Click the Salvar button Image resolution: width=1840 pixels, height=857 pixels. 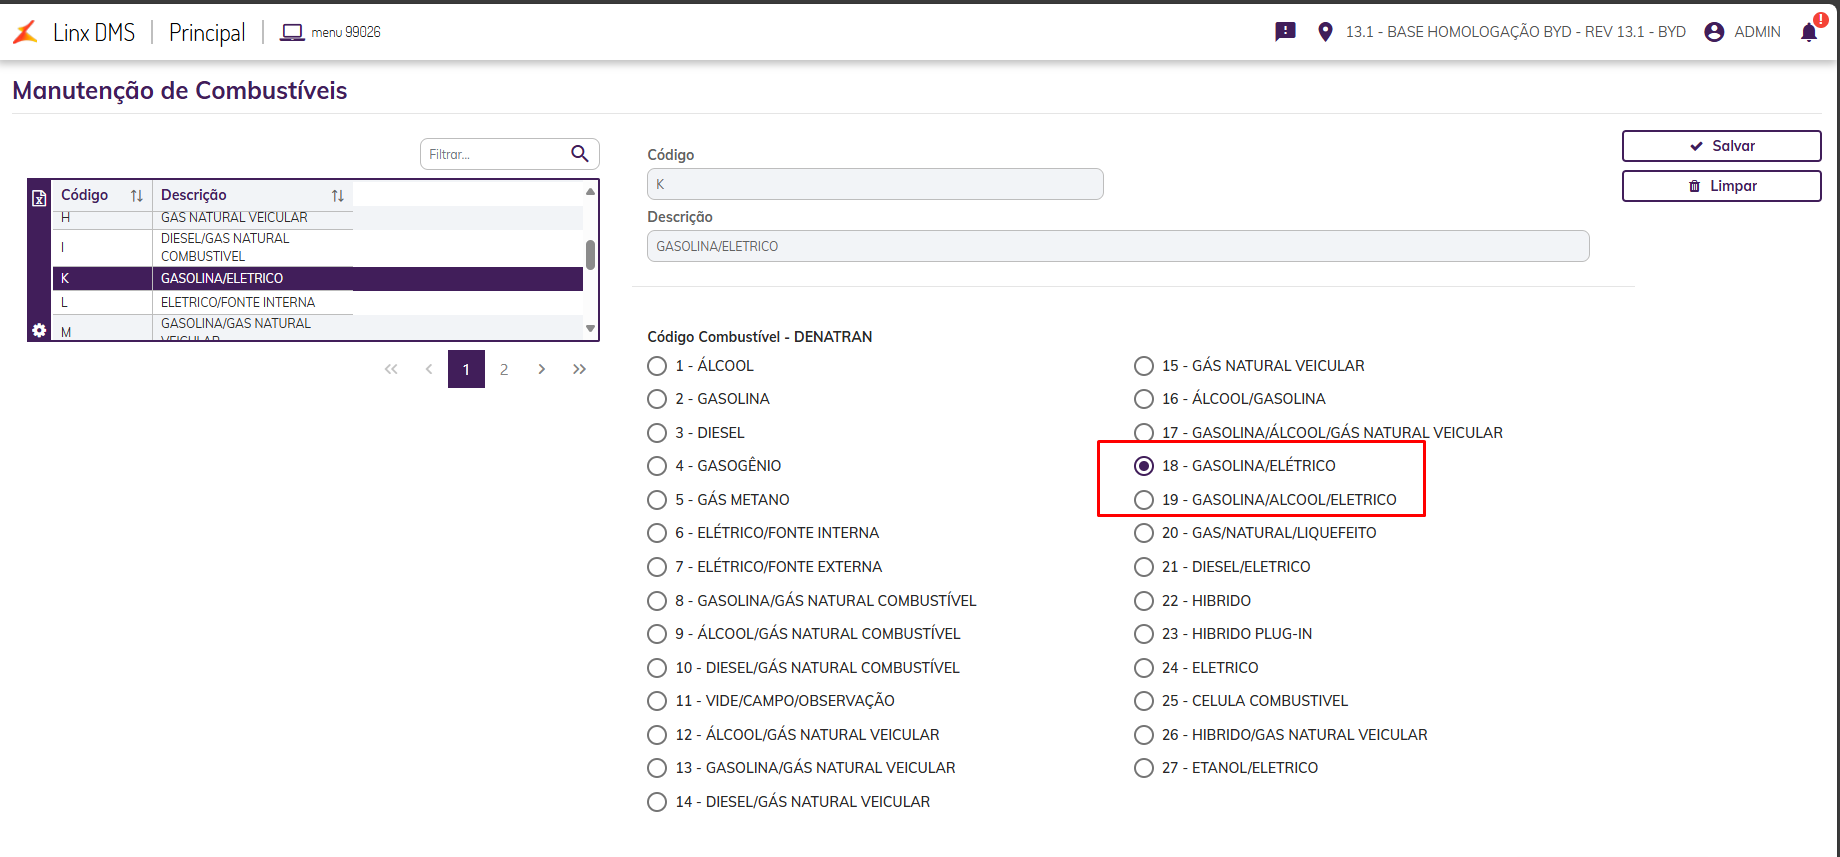pos(1721,146)
